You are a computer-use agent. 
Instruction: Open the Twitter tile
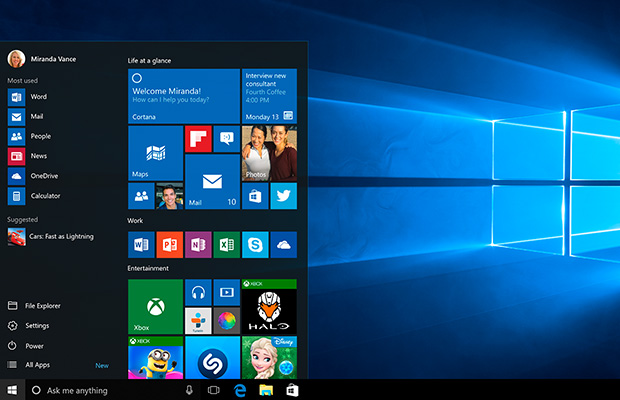pos(283,195)
